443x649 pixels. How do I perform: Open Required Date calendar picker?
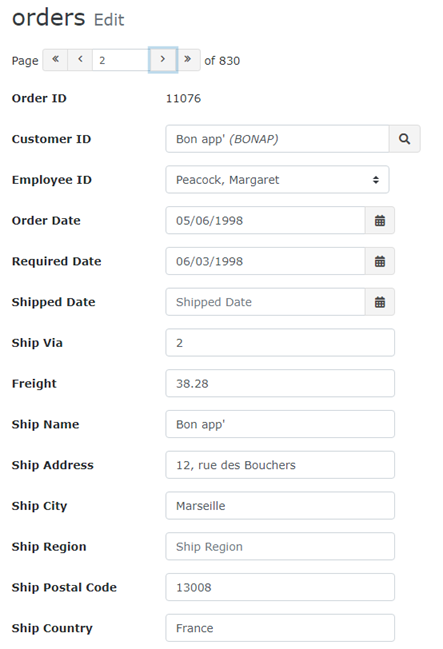tap(380, 261)
